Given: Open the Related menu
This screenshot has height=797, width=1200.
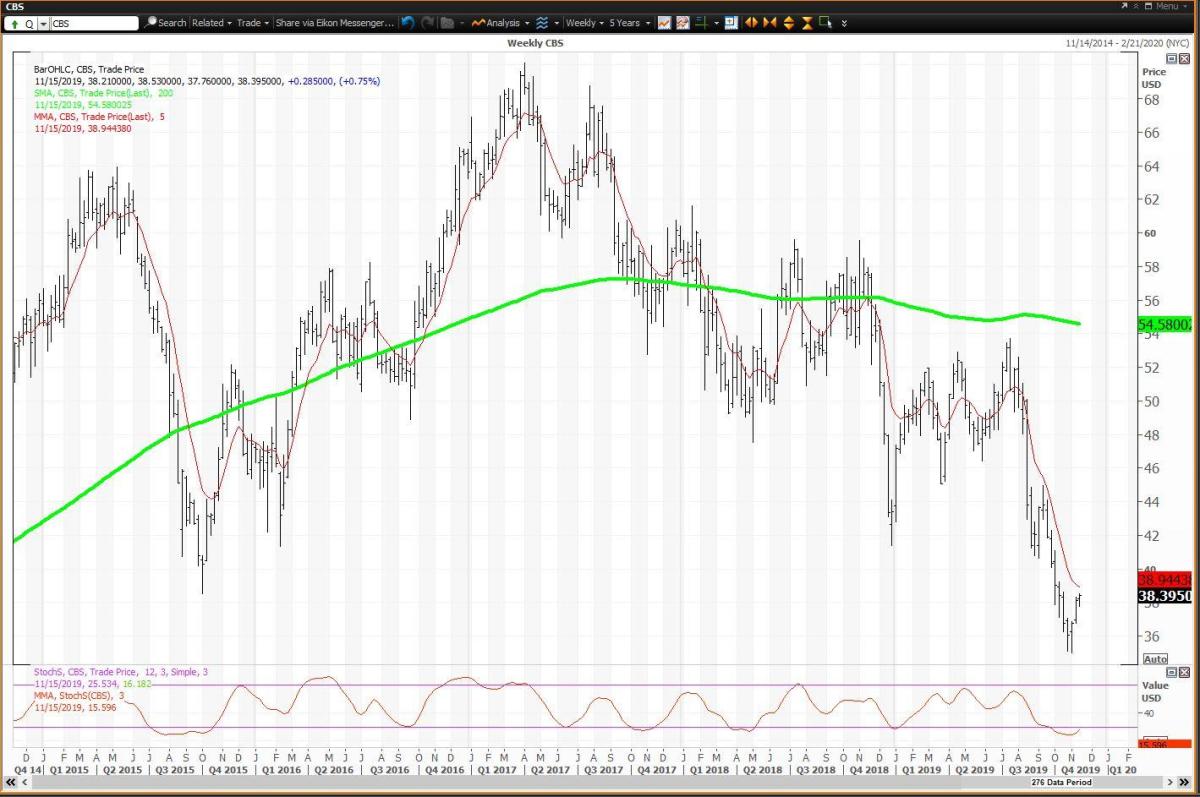Looking at the screenshot, I should pyautogui.click(x=211, y=22).
